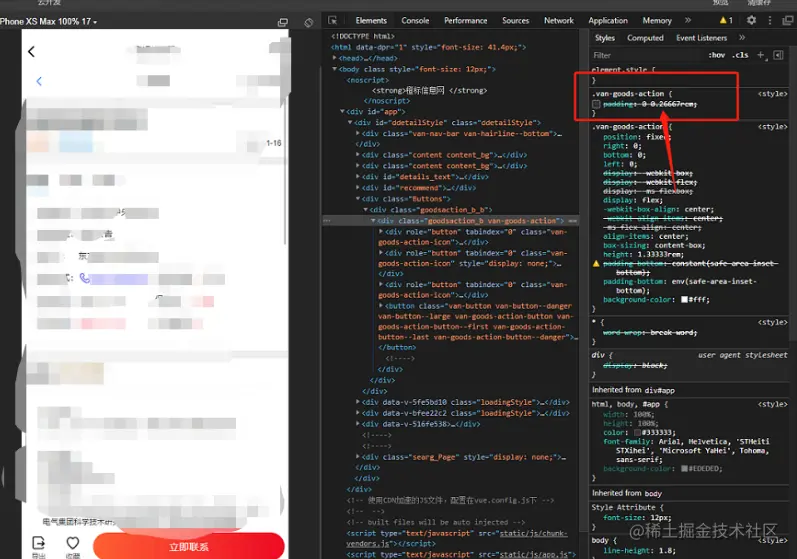Expand the div id="details_text" node
The width and height of the screenshot is (797, 559).
coord(358,177)
